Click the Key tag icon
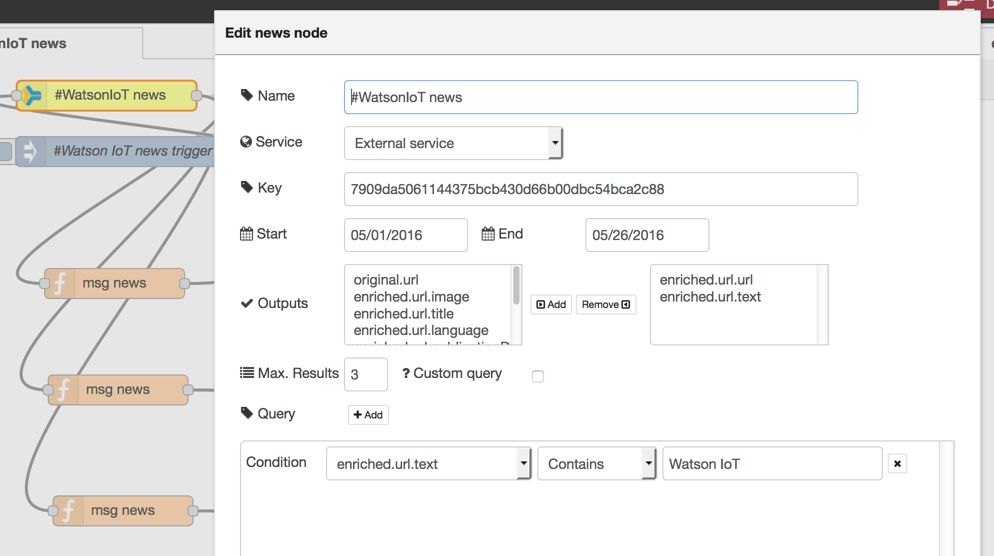994x556 pixels. [247, 188]
